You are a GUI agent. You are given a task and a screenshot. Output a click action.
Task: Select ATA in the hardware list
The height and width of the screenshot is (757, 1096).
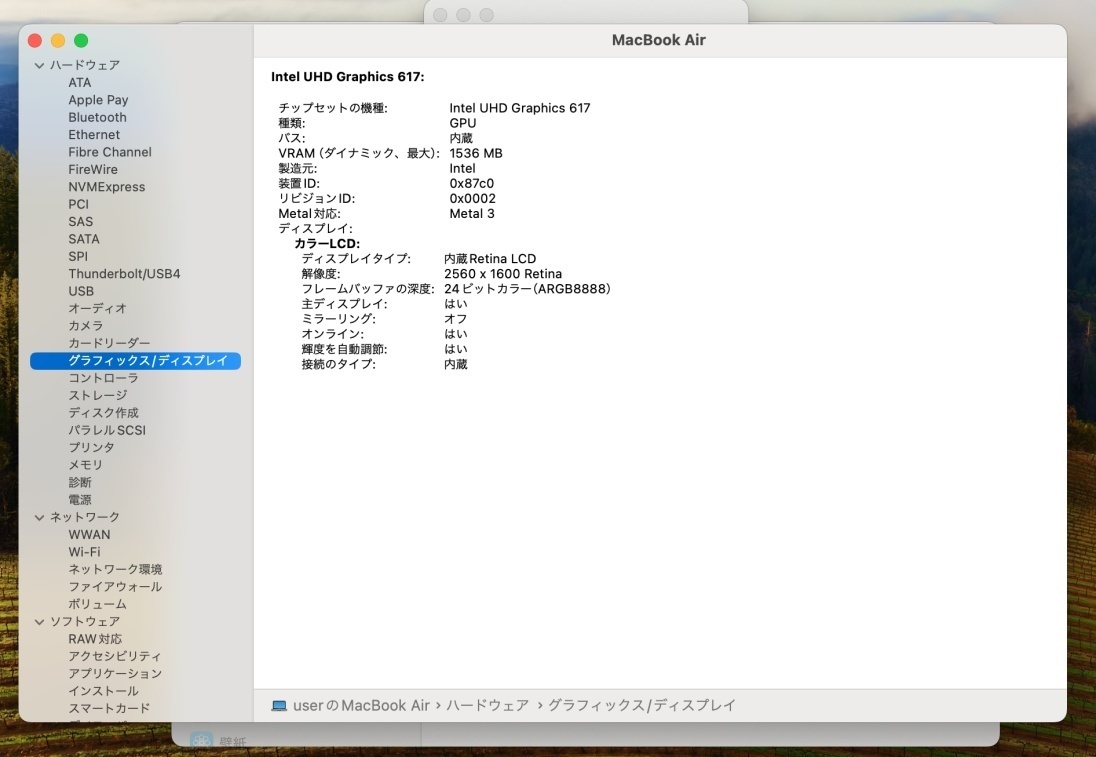tap(80, 82)
